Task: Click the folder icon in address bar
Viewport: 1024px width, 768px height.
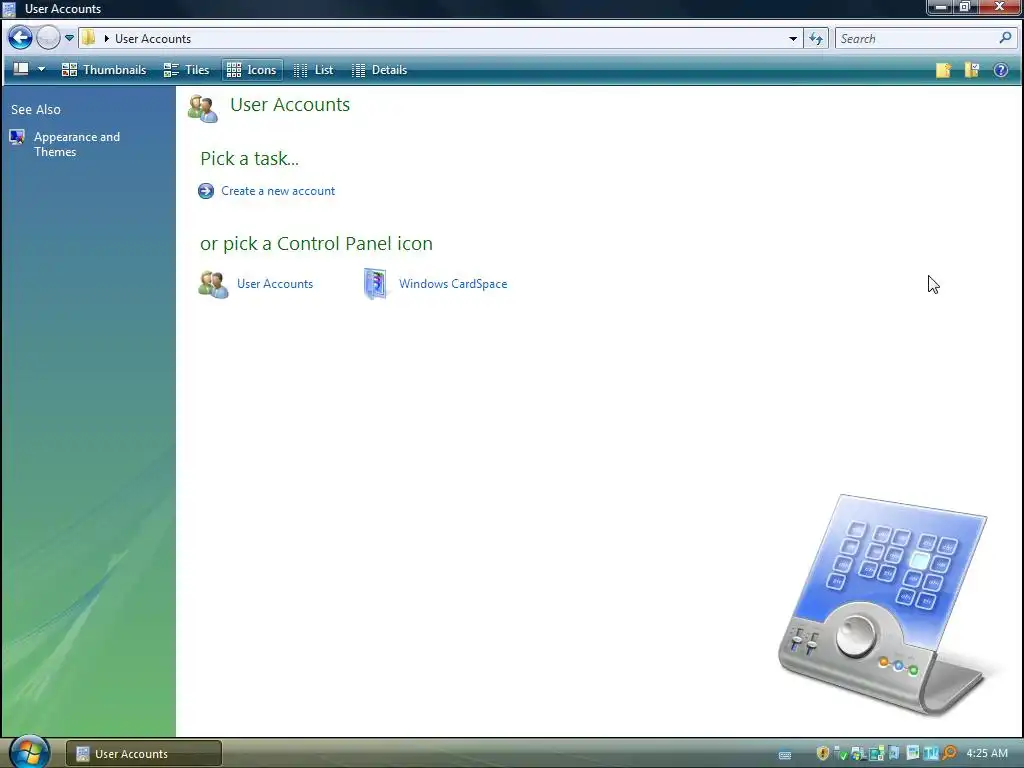Action: (89, 38)
